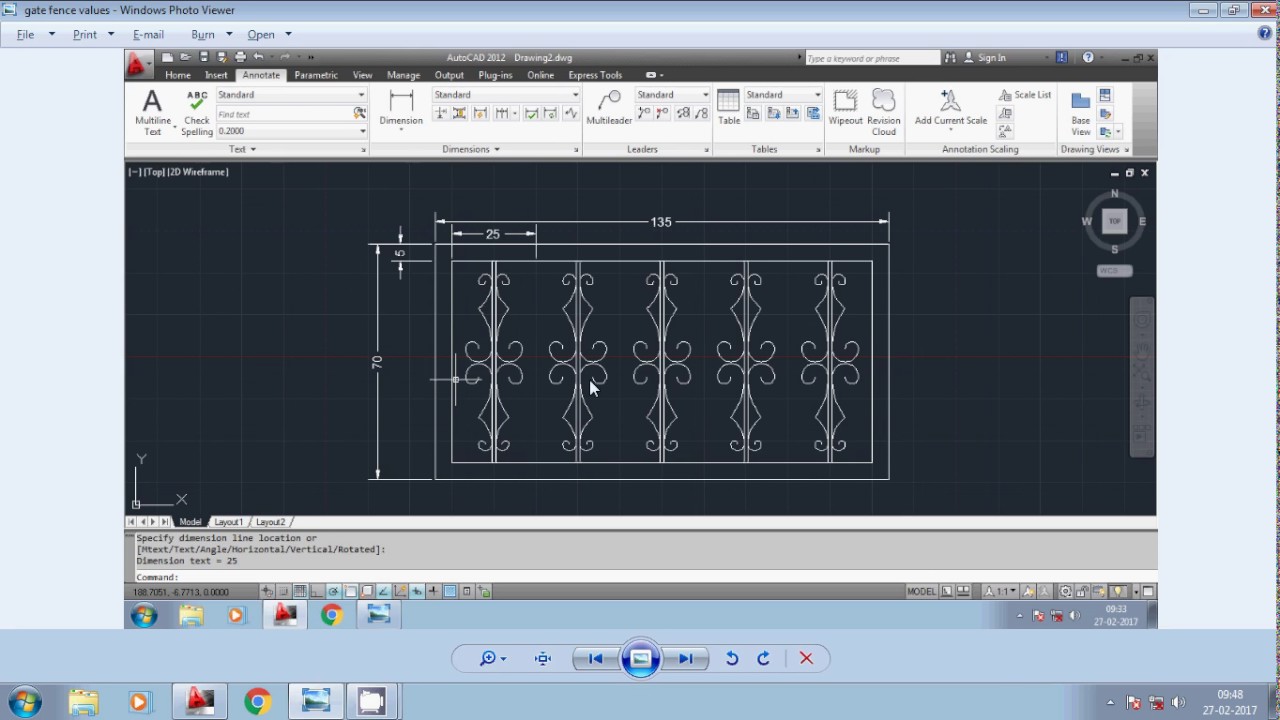This screenshot has width=1280, height=720.
Task: Open the AutoCAD application menu button
Action: tap(137, 66)
